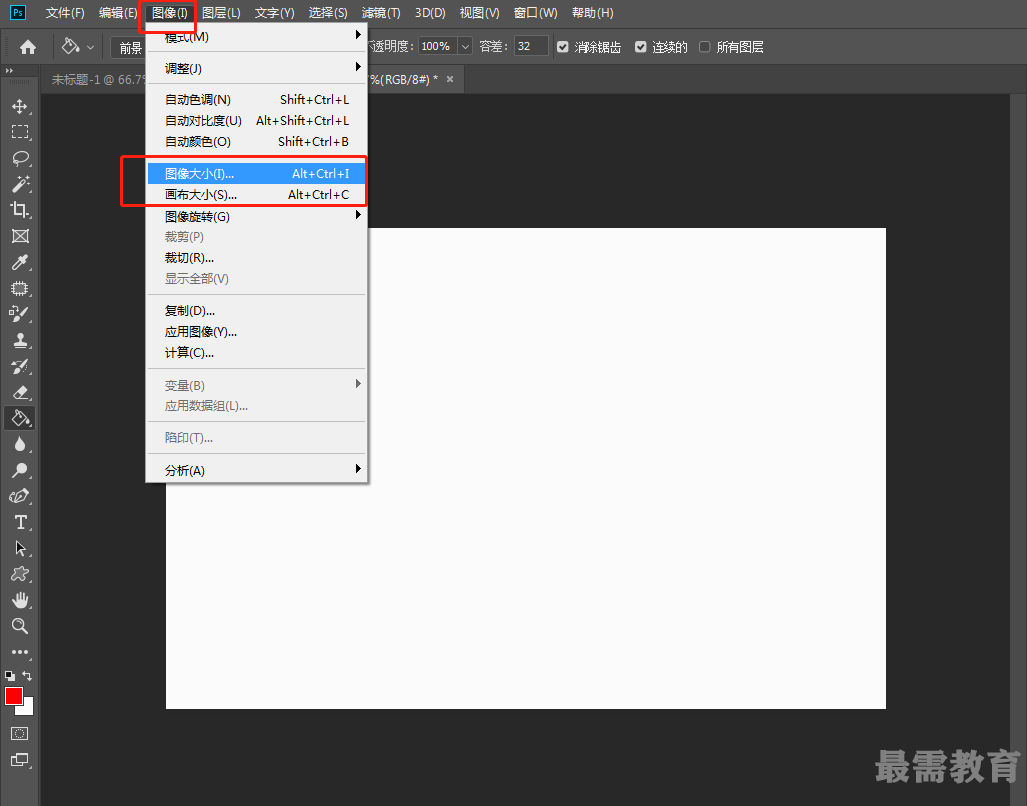The width and height of the screenshot is (1027, 806).
Task: Click the red foreground color swatch
Action: (x=12, y=694)
